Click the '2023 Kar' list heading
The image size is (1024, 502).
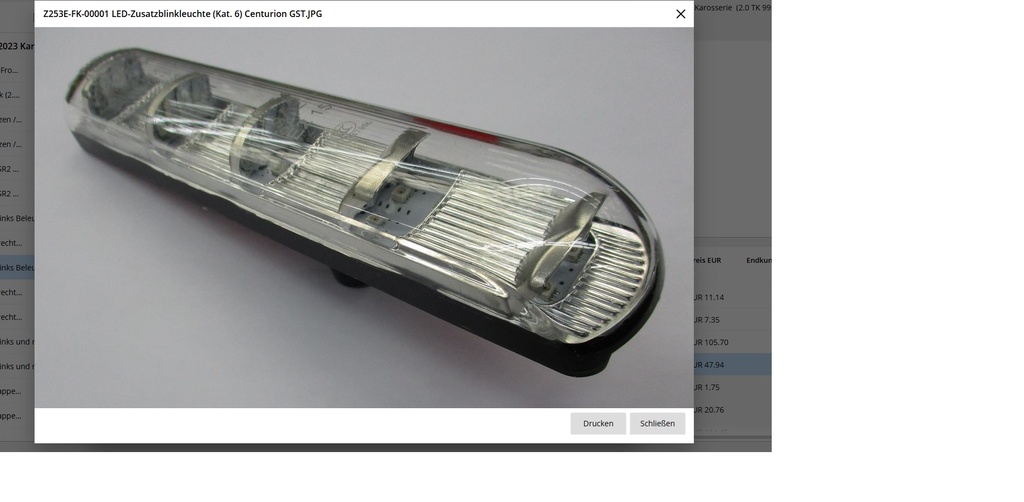[17, 46]
